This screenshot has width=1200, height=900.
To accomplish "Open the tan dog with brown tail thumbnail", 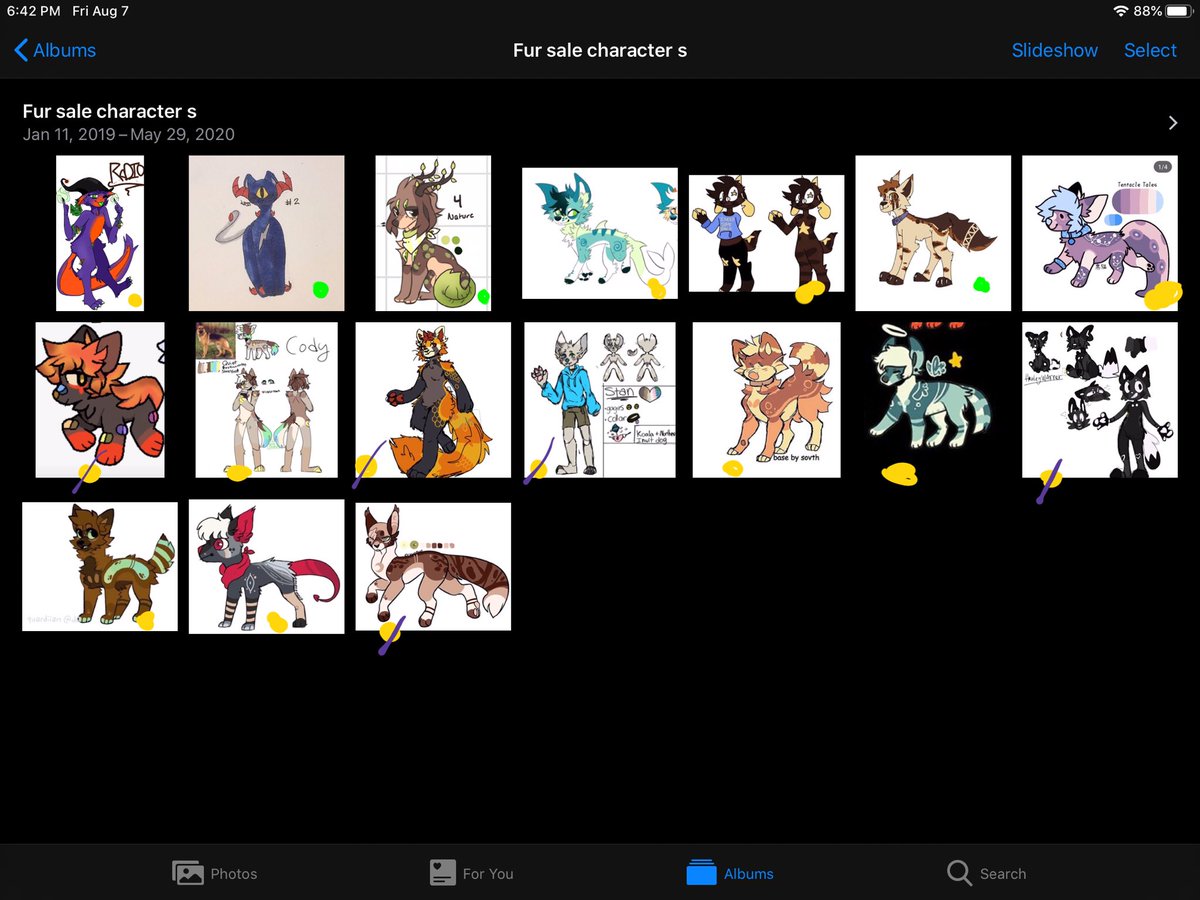I will 933,233.
